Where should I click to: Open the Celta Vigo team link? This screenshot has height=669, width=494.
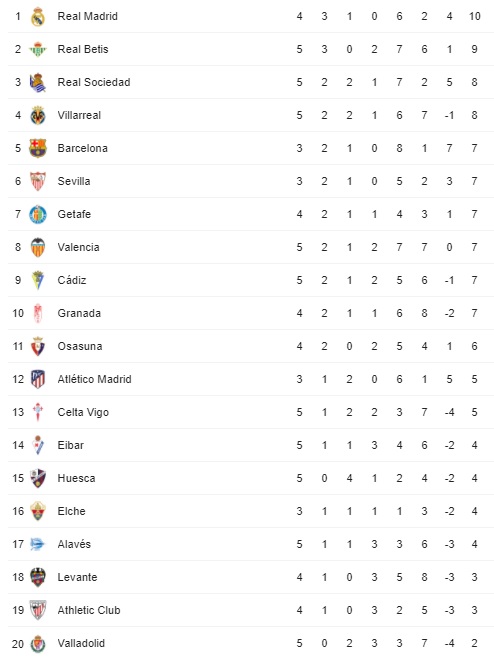click(x=83, y=413)
